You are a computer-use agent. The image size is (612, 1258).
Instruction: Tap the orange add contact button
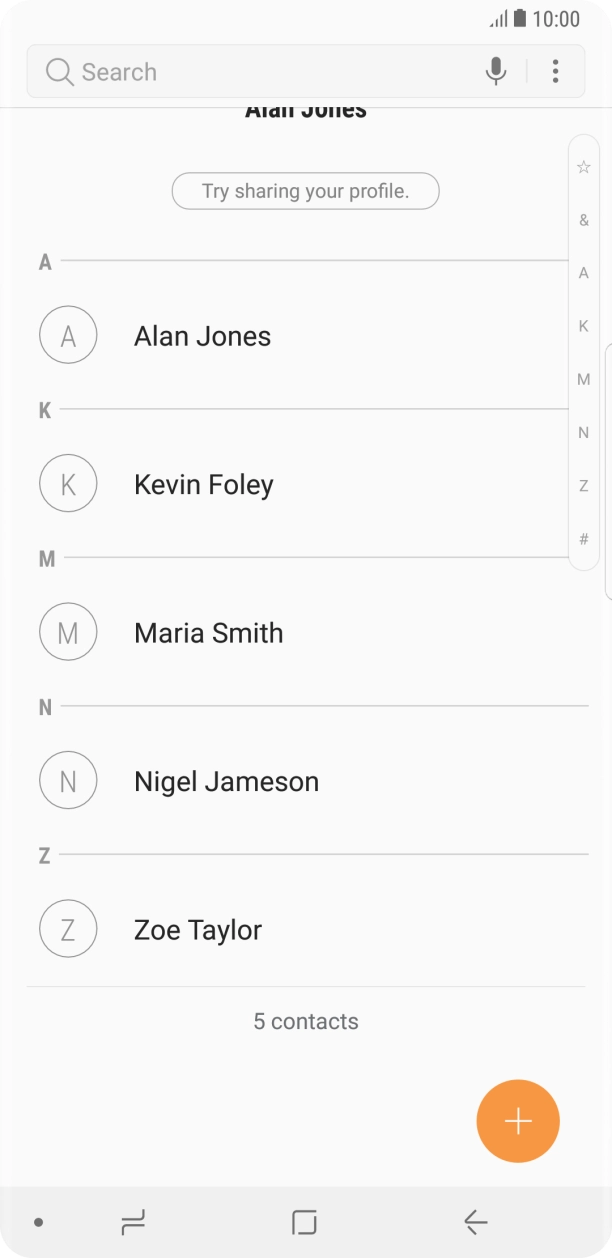(518, 1121)
